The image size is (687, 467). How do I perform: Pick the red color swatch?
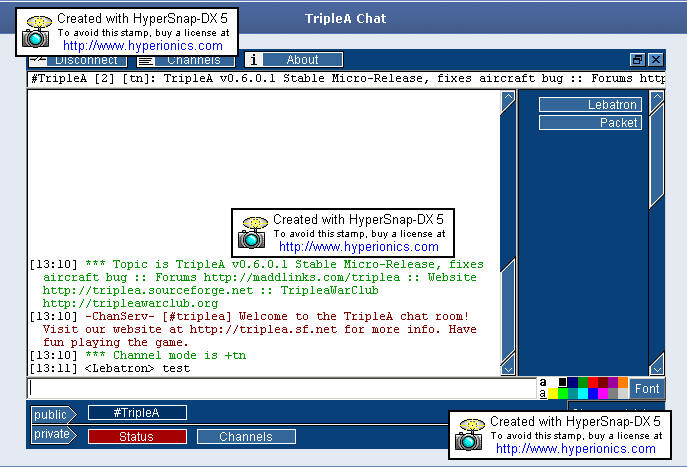click(593, 382)
